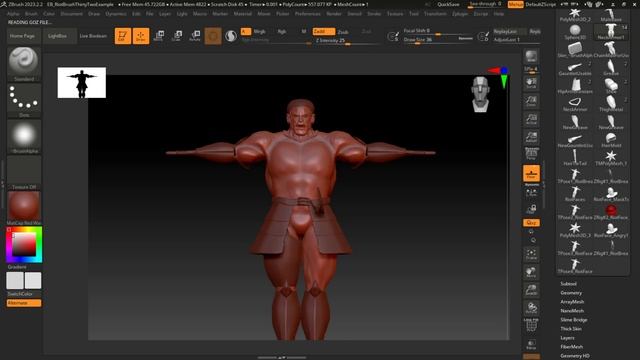
Task: Select the HairTieTail tool thumbnail
Action: pos(575,158)
